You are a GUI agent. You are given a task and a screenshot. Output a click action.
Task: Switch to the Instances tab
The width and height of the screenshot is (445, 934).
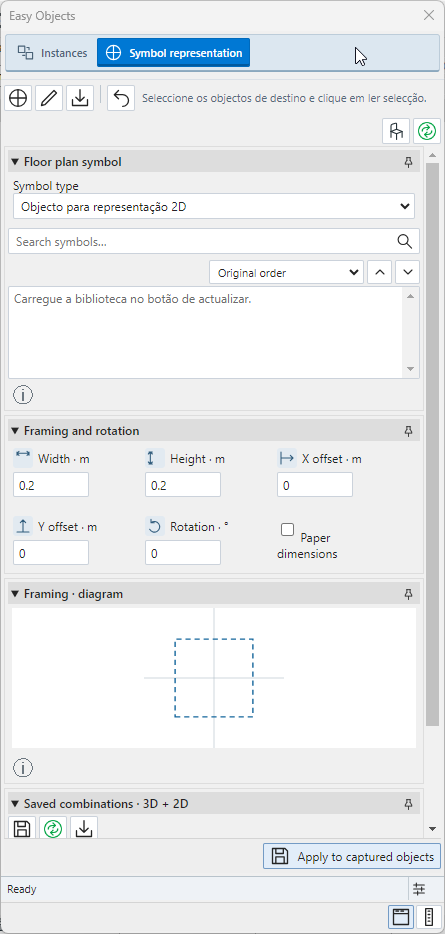pyautogui.click(x=52, y=53)
